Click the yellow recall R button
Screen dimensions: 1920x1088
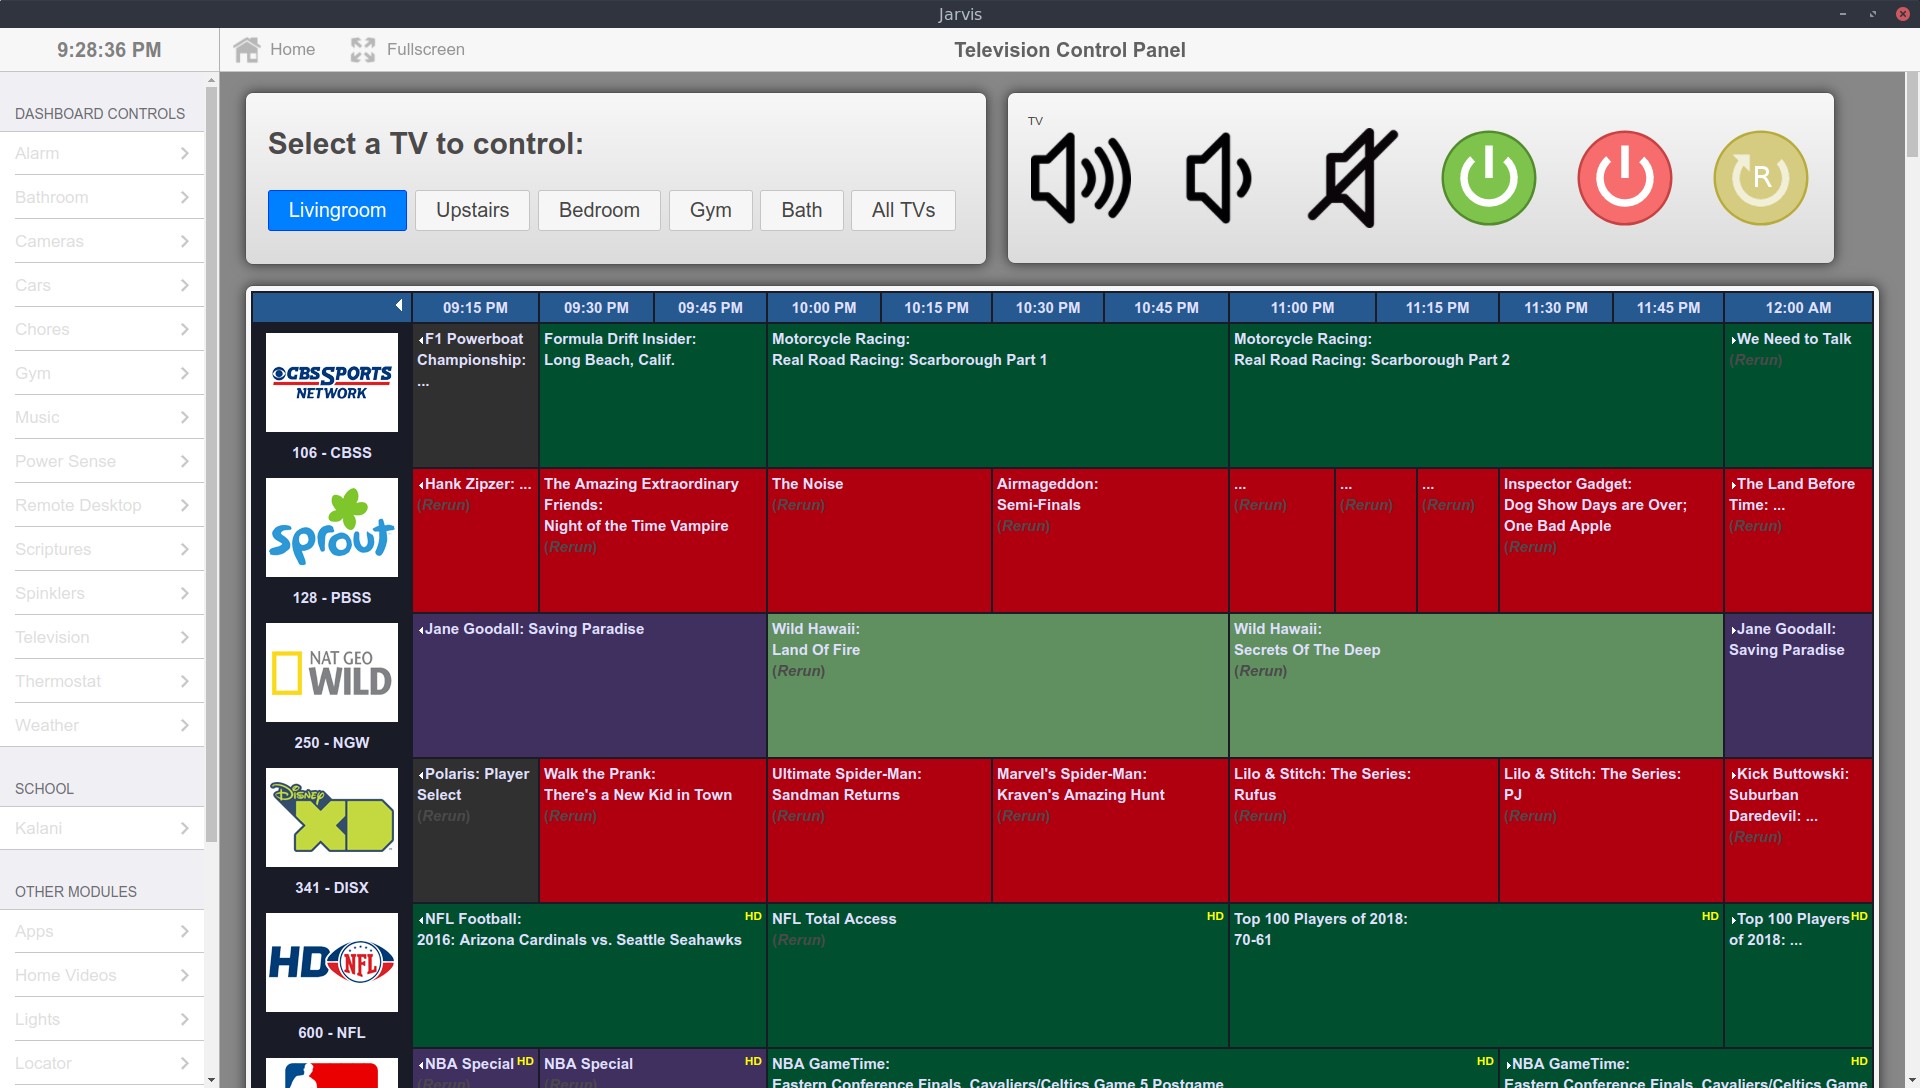click(x=1760, y=178)
